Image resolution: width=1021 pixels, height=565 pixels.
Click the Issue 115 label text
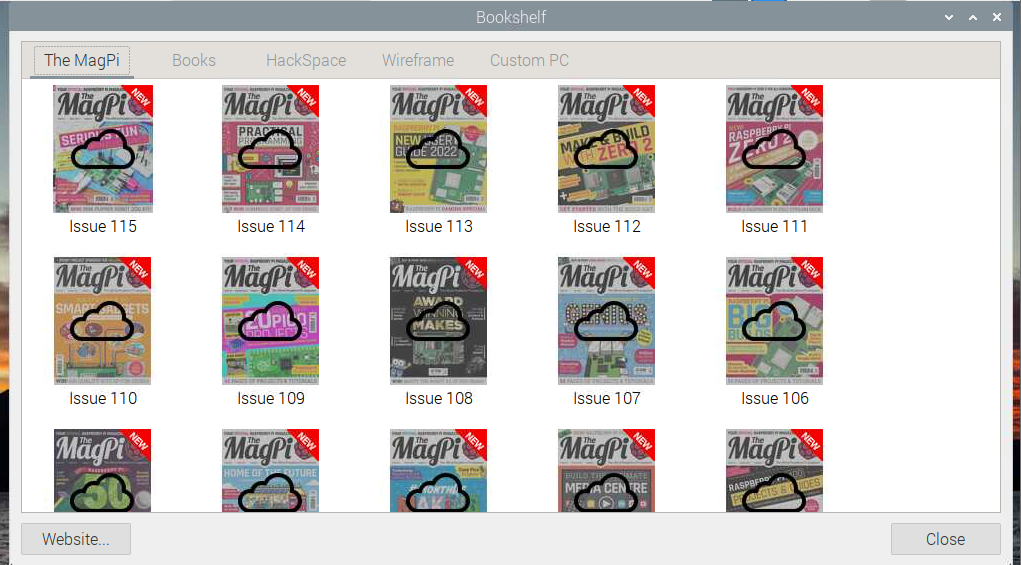click(x=103, y=227)
